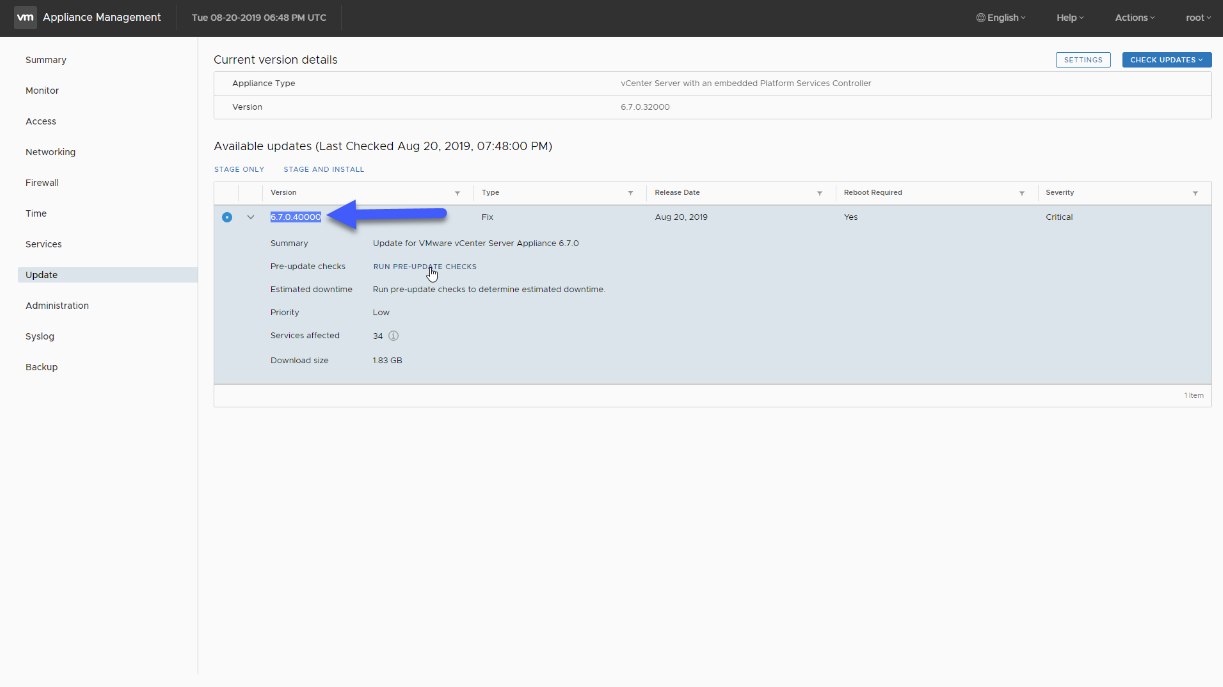
Task: Collapse the 6.7.0.40000 update details row
Action: pyautogui.click(x=251, y=217)
